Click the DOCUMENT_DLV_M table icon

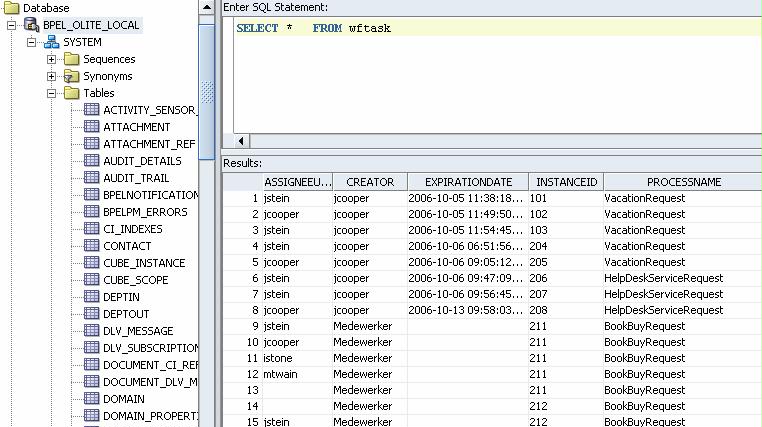coord(91,381)
